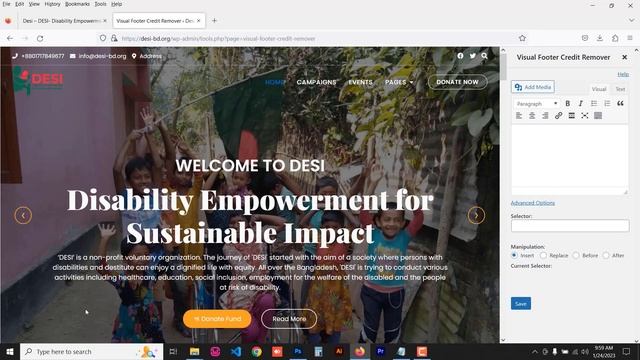Open the website search icon
This screenshot has width=640, height=360.
[484, 56]
